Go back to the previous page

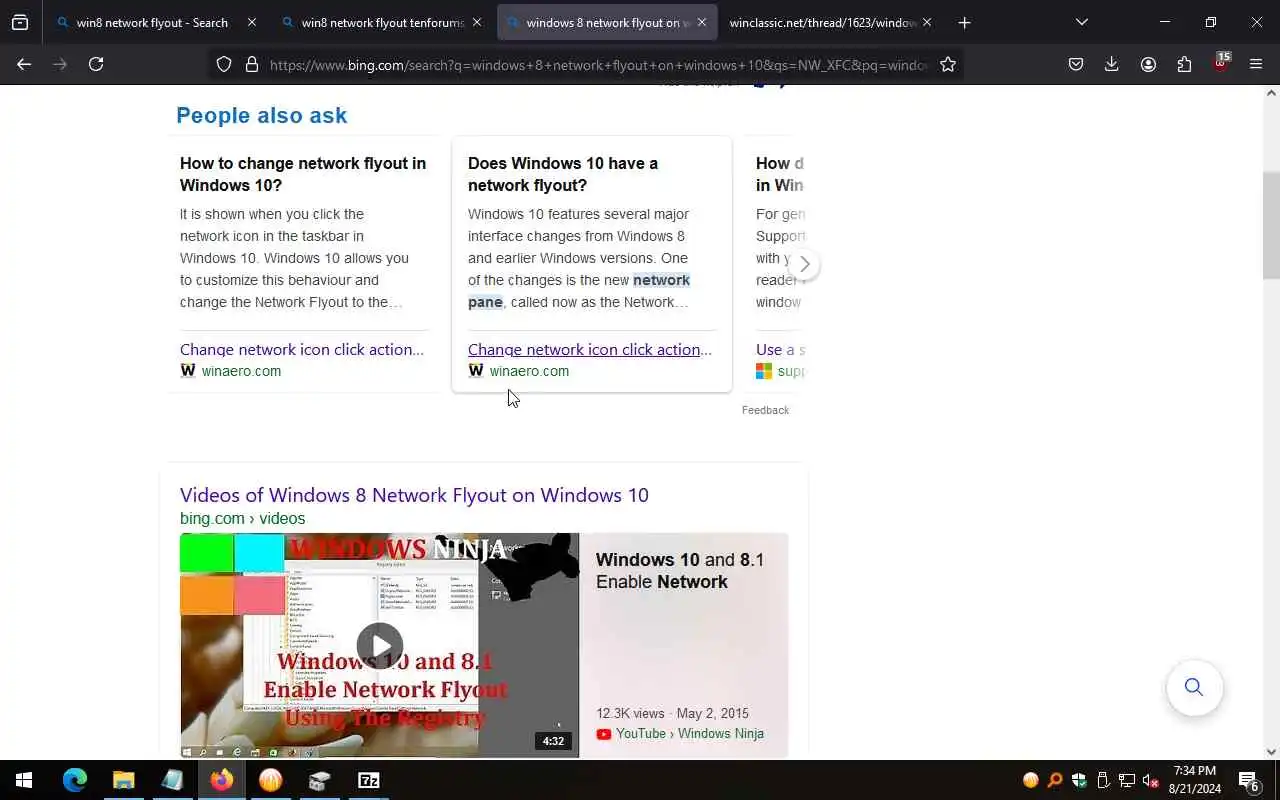[24, 64]
